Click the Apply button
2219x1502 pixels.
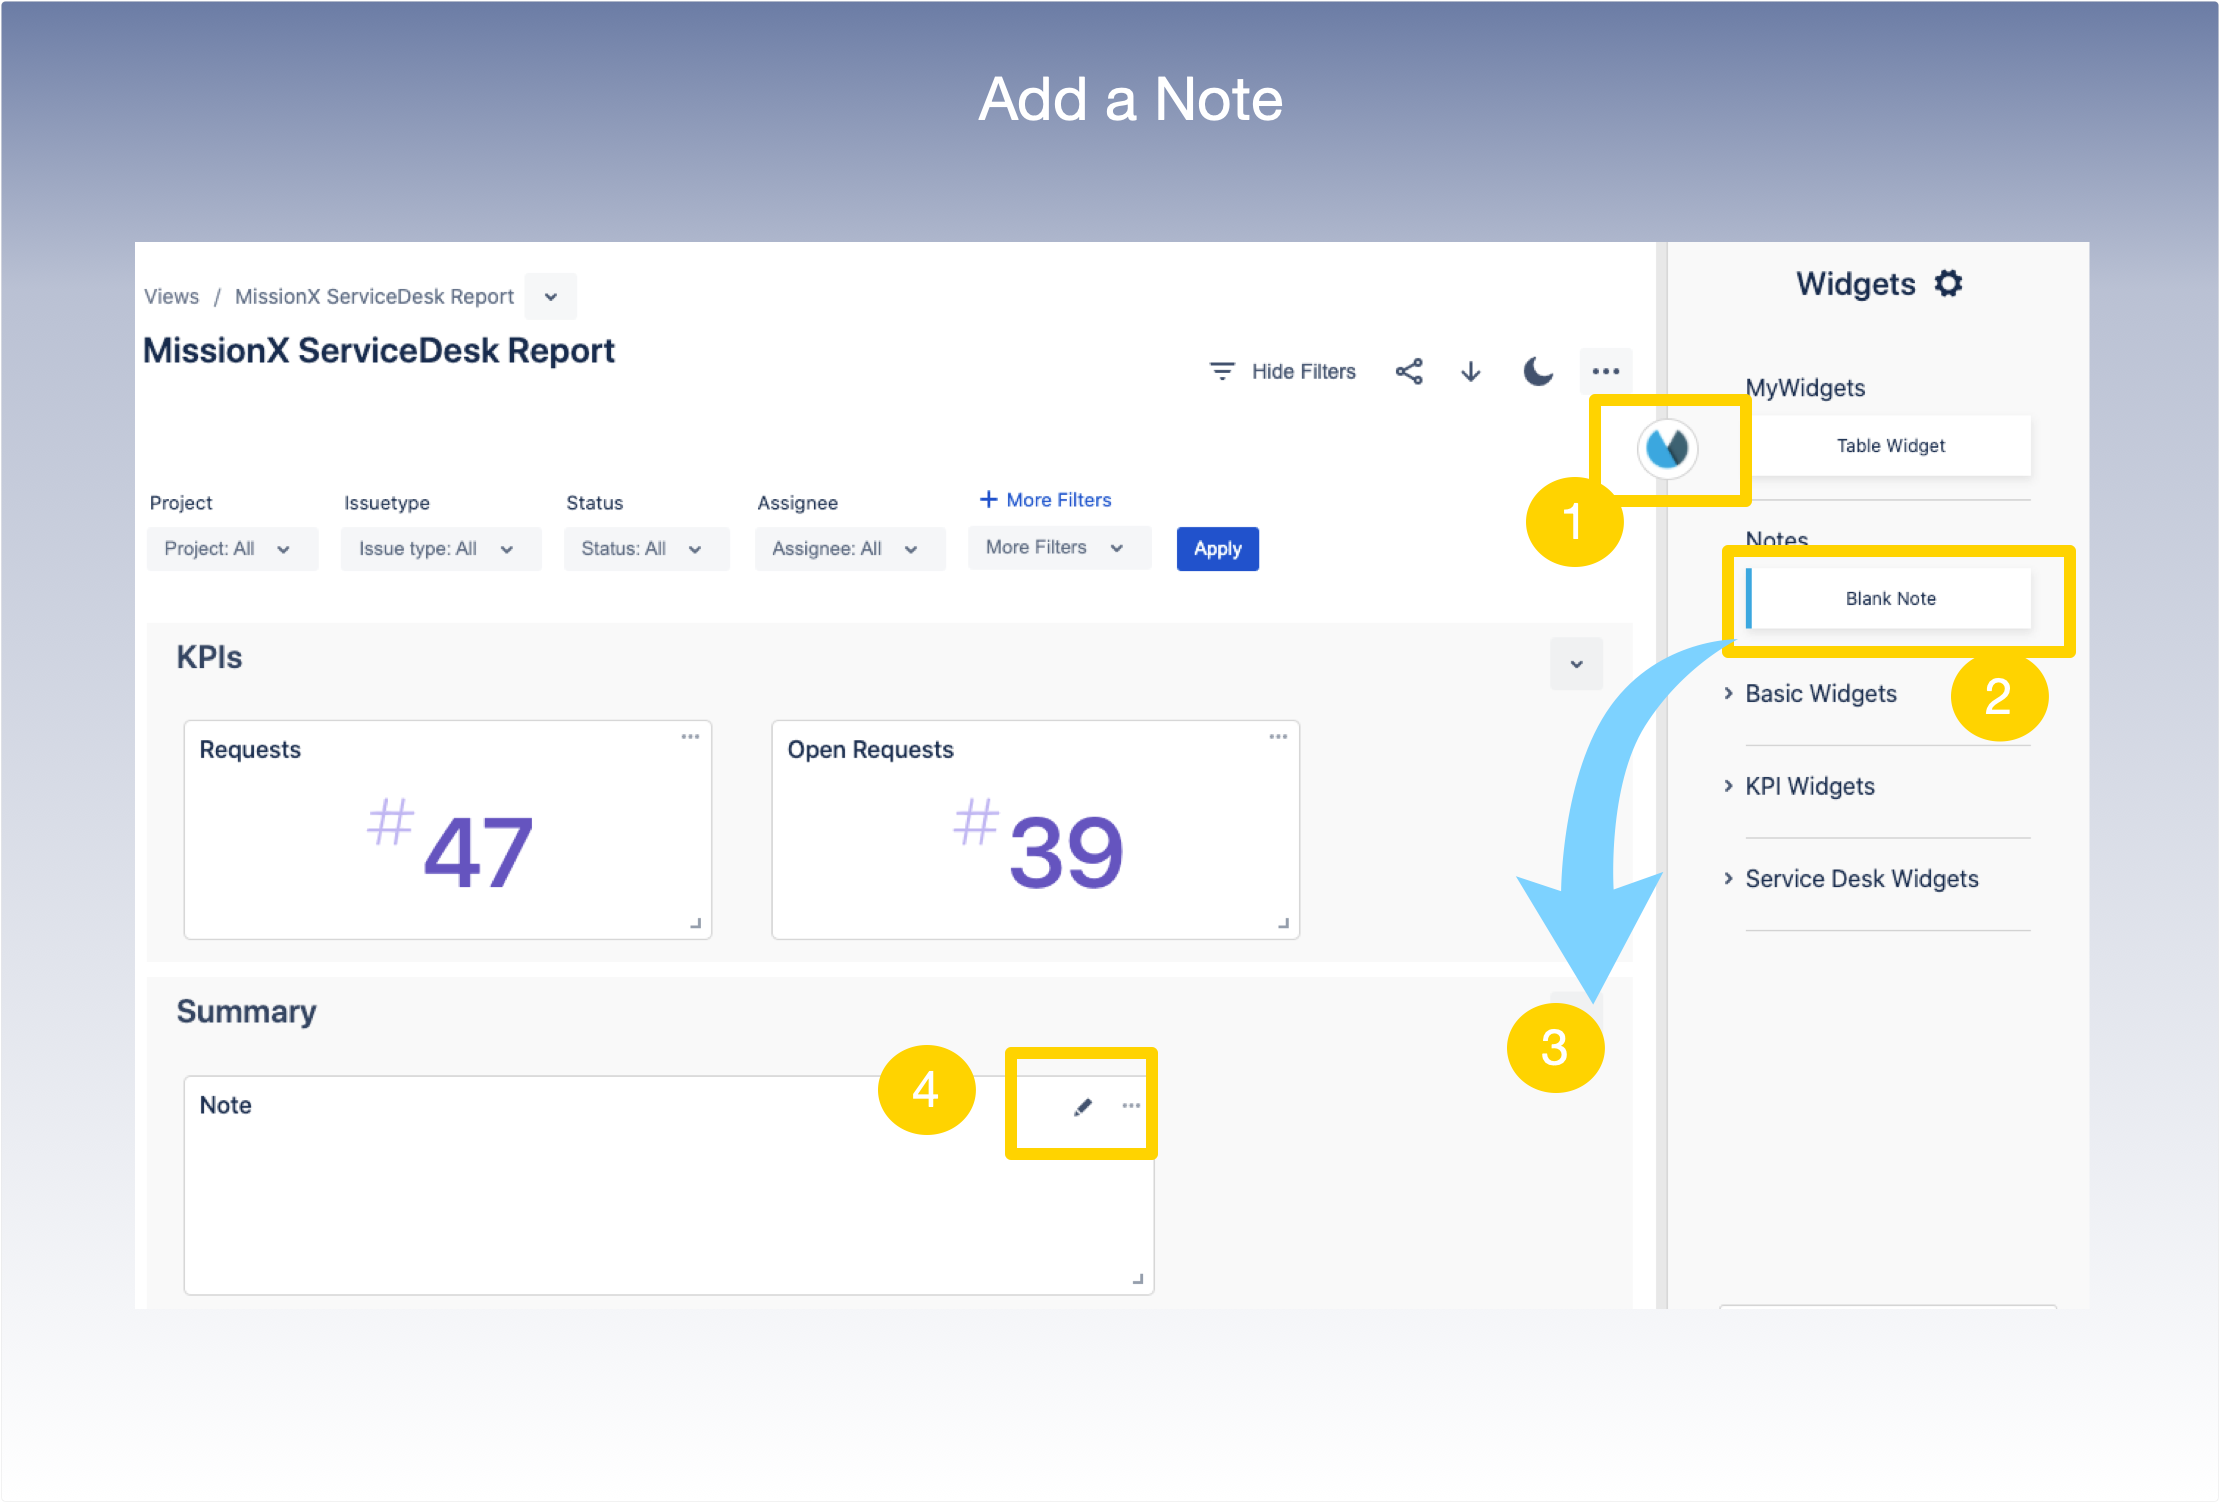pyautogui.click(x=1217, y=549)
